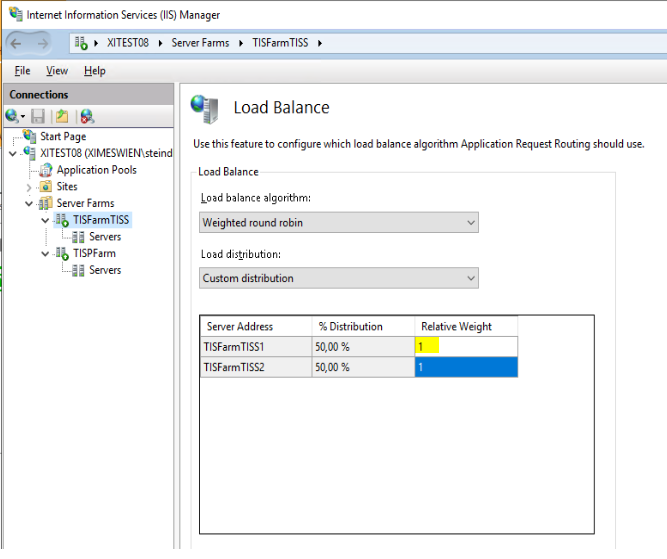The width and height of the screenshot is (667, 559).
Task: Click the Disconnect icon in Connections toolbar
Action: click(87, 116)
